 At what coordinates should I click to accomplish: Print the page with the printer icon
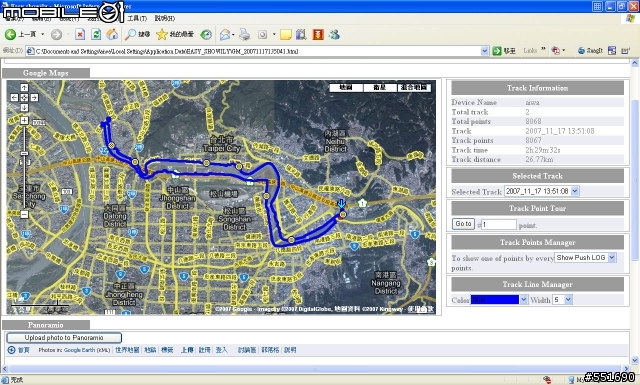244,35
